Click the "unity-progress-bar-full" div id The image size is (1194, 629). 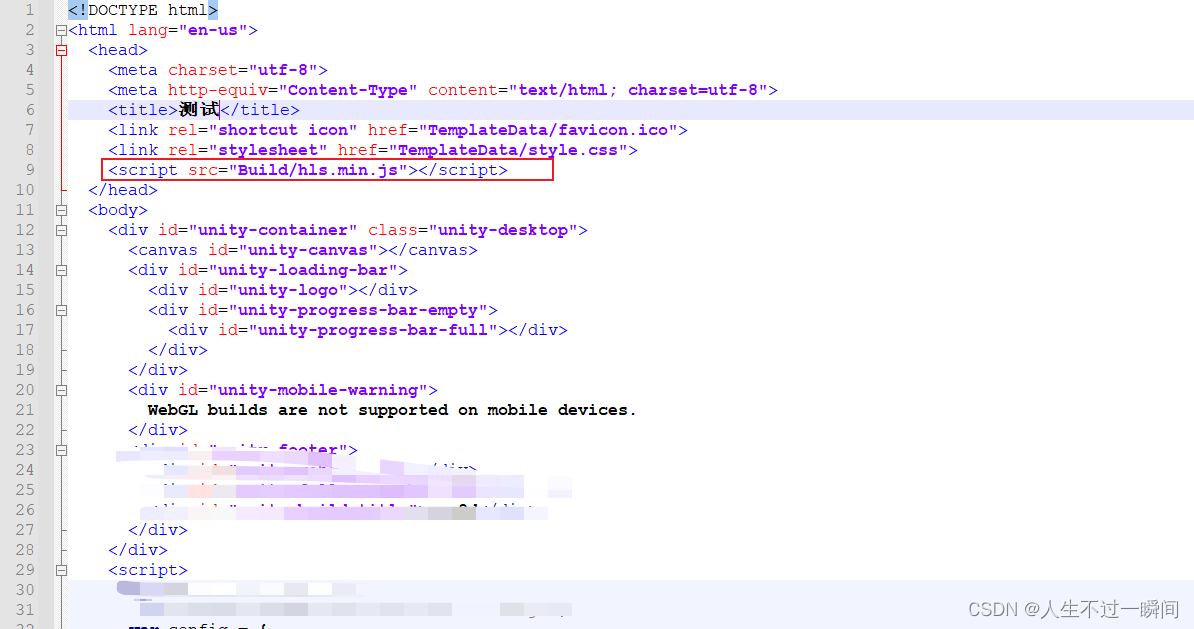point(373,330)
